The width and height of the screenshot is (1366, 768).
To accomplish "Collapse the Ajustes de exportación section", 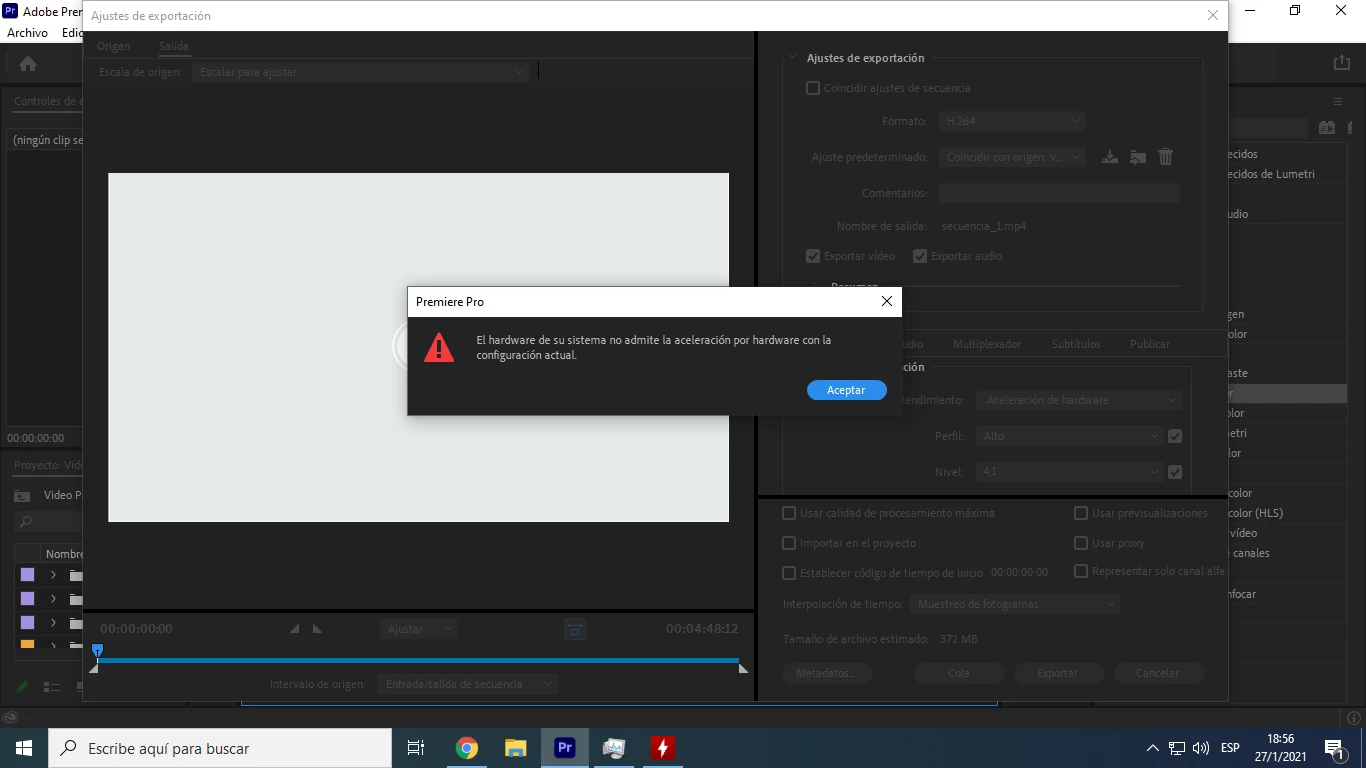I will [793, 58].
